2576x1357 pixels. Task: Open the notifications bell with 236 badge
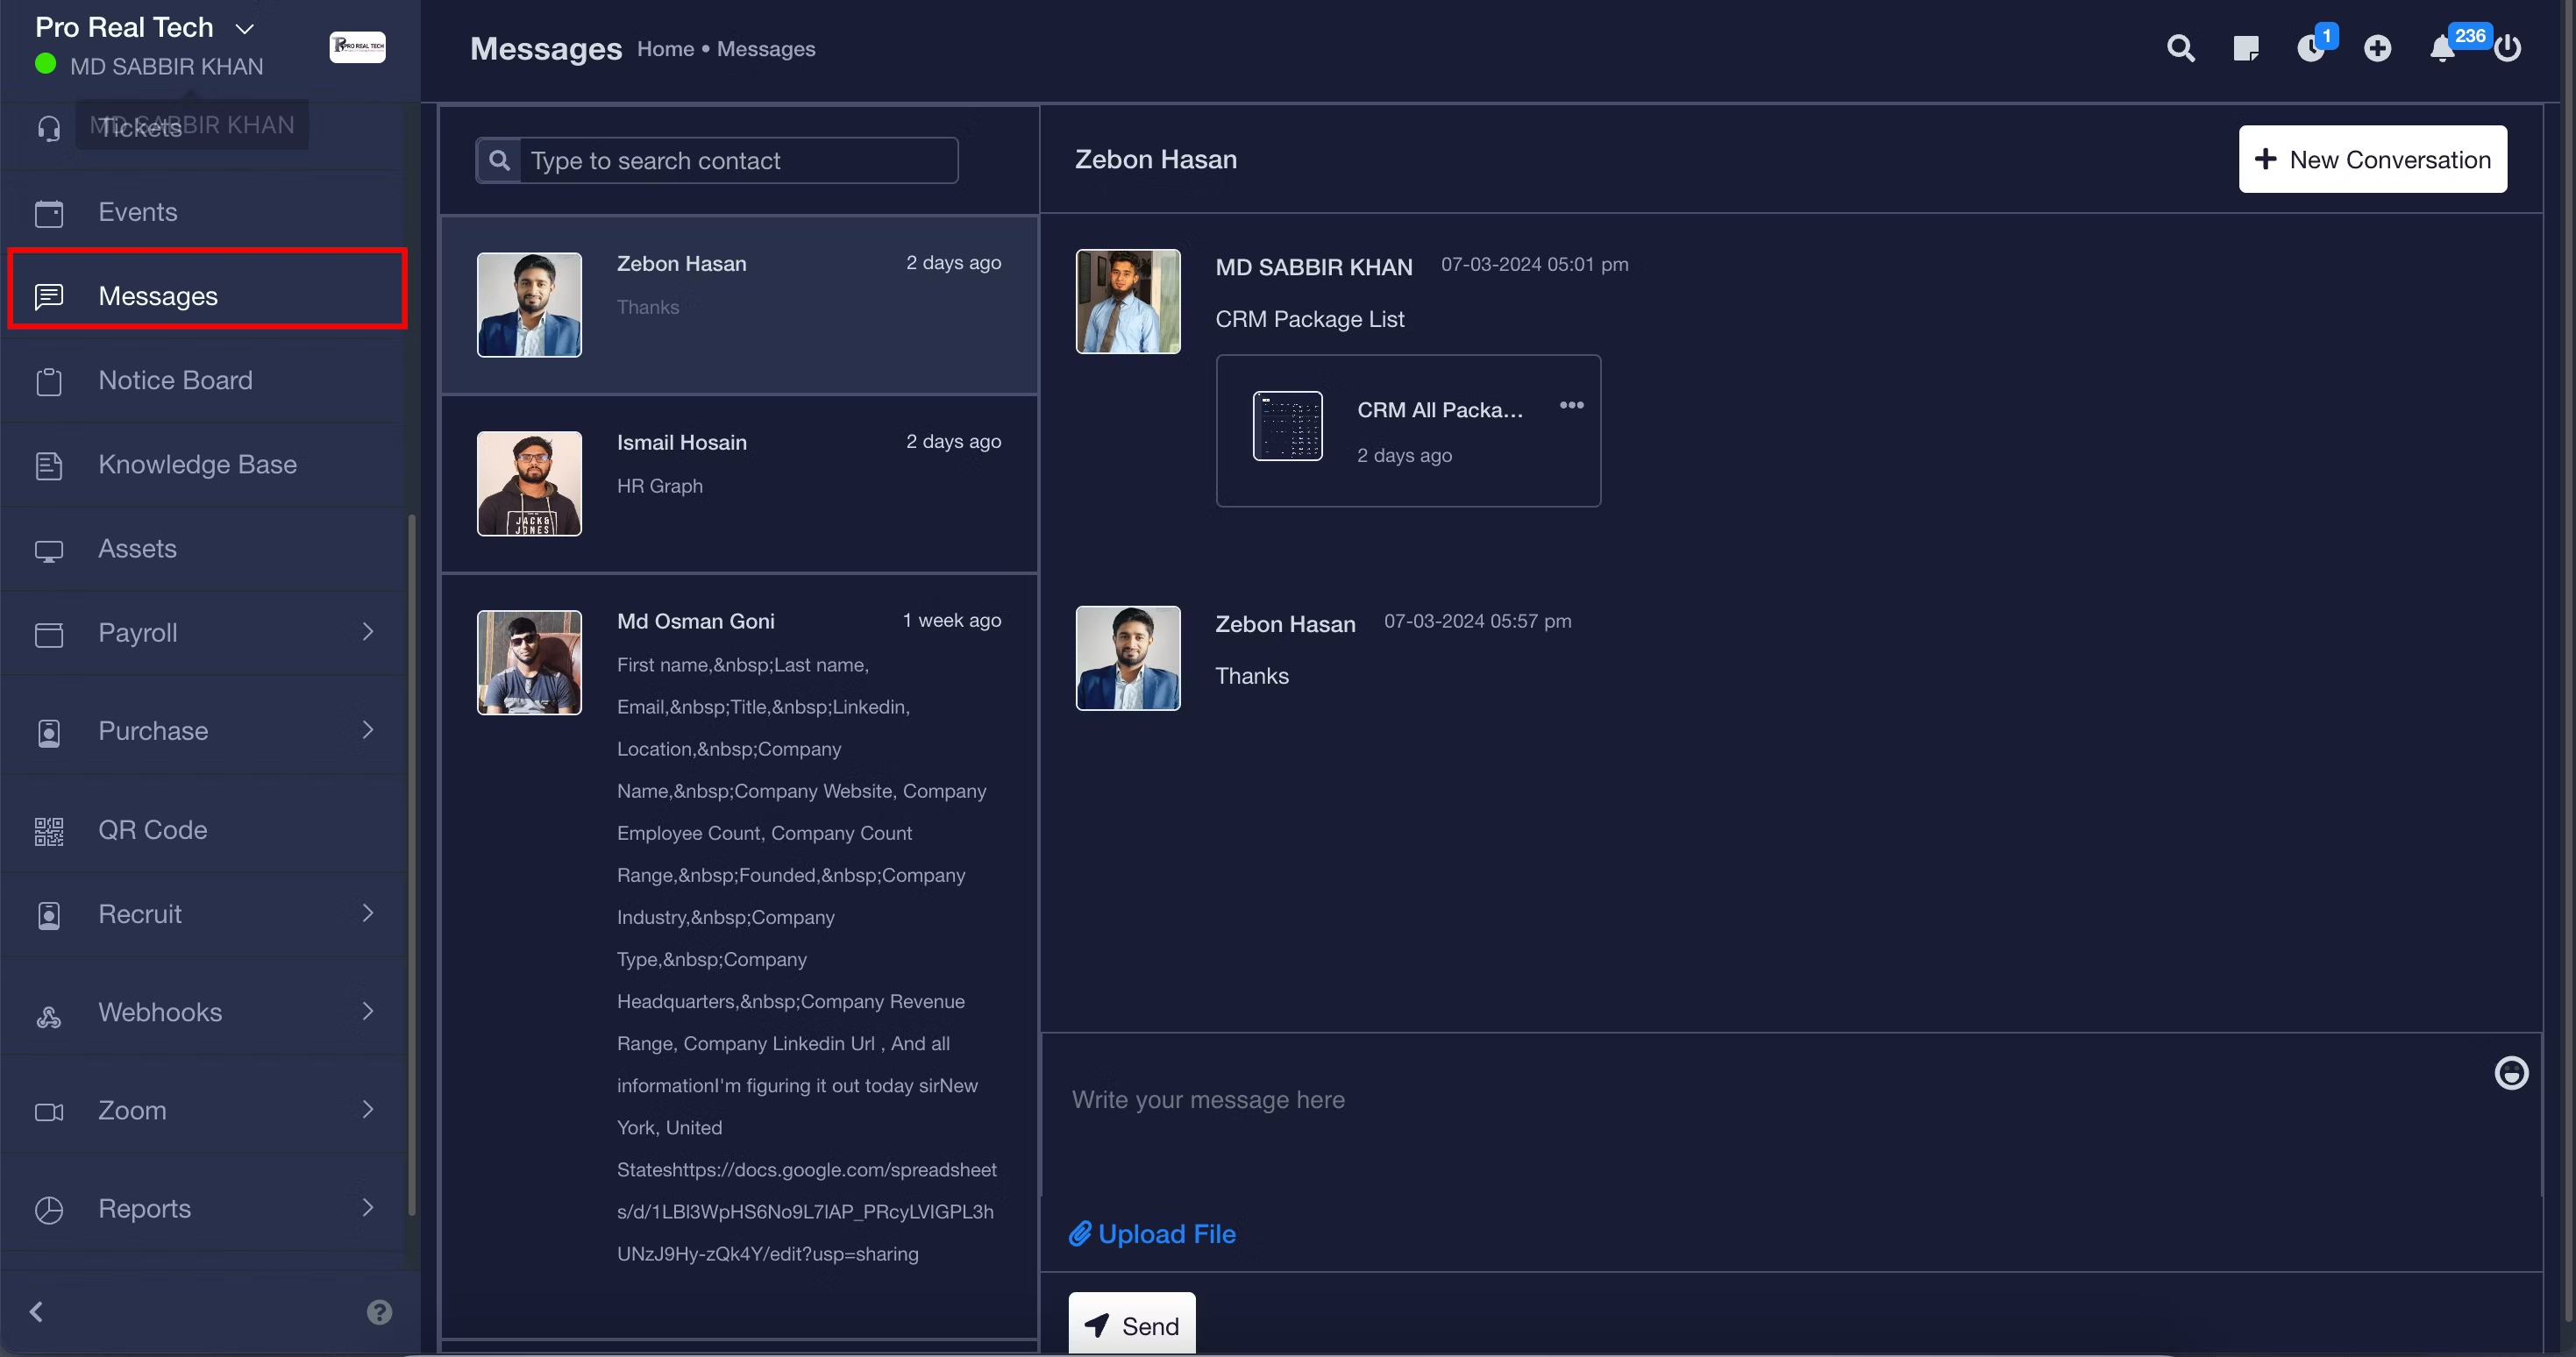click(x=2442, y=48)
